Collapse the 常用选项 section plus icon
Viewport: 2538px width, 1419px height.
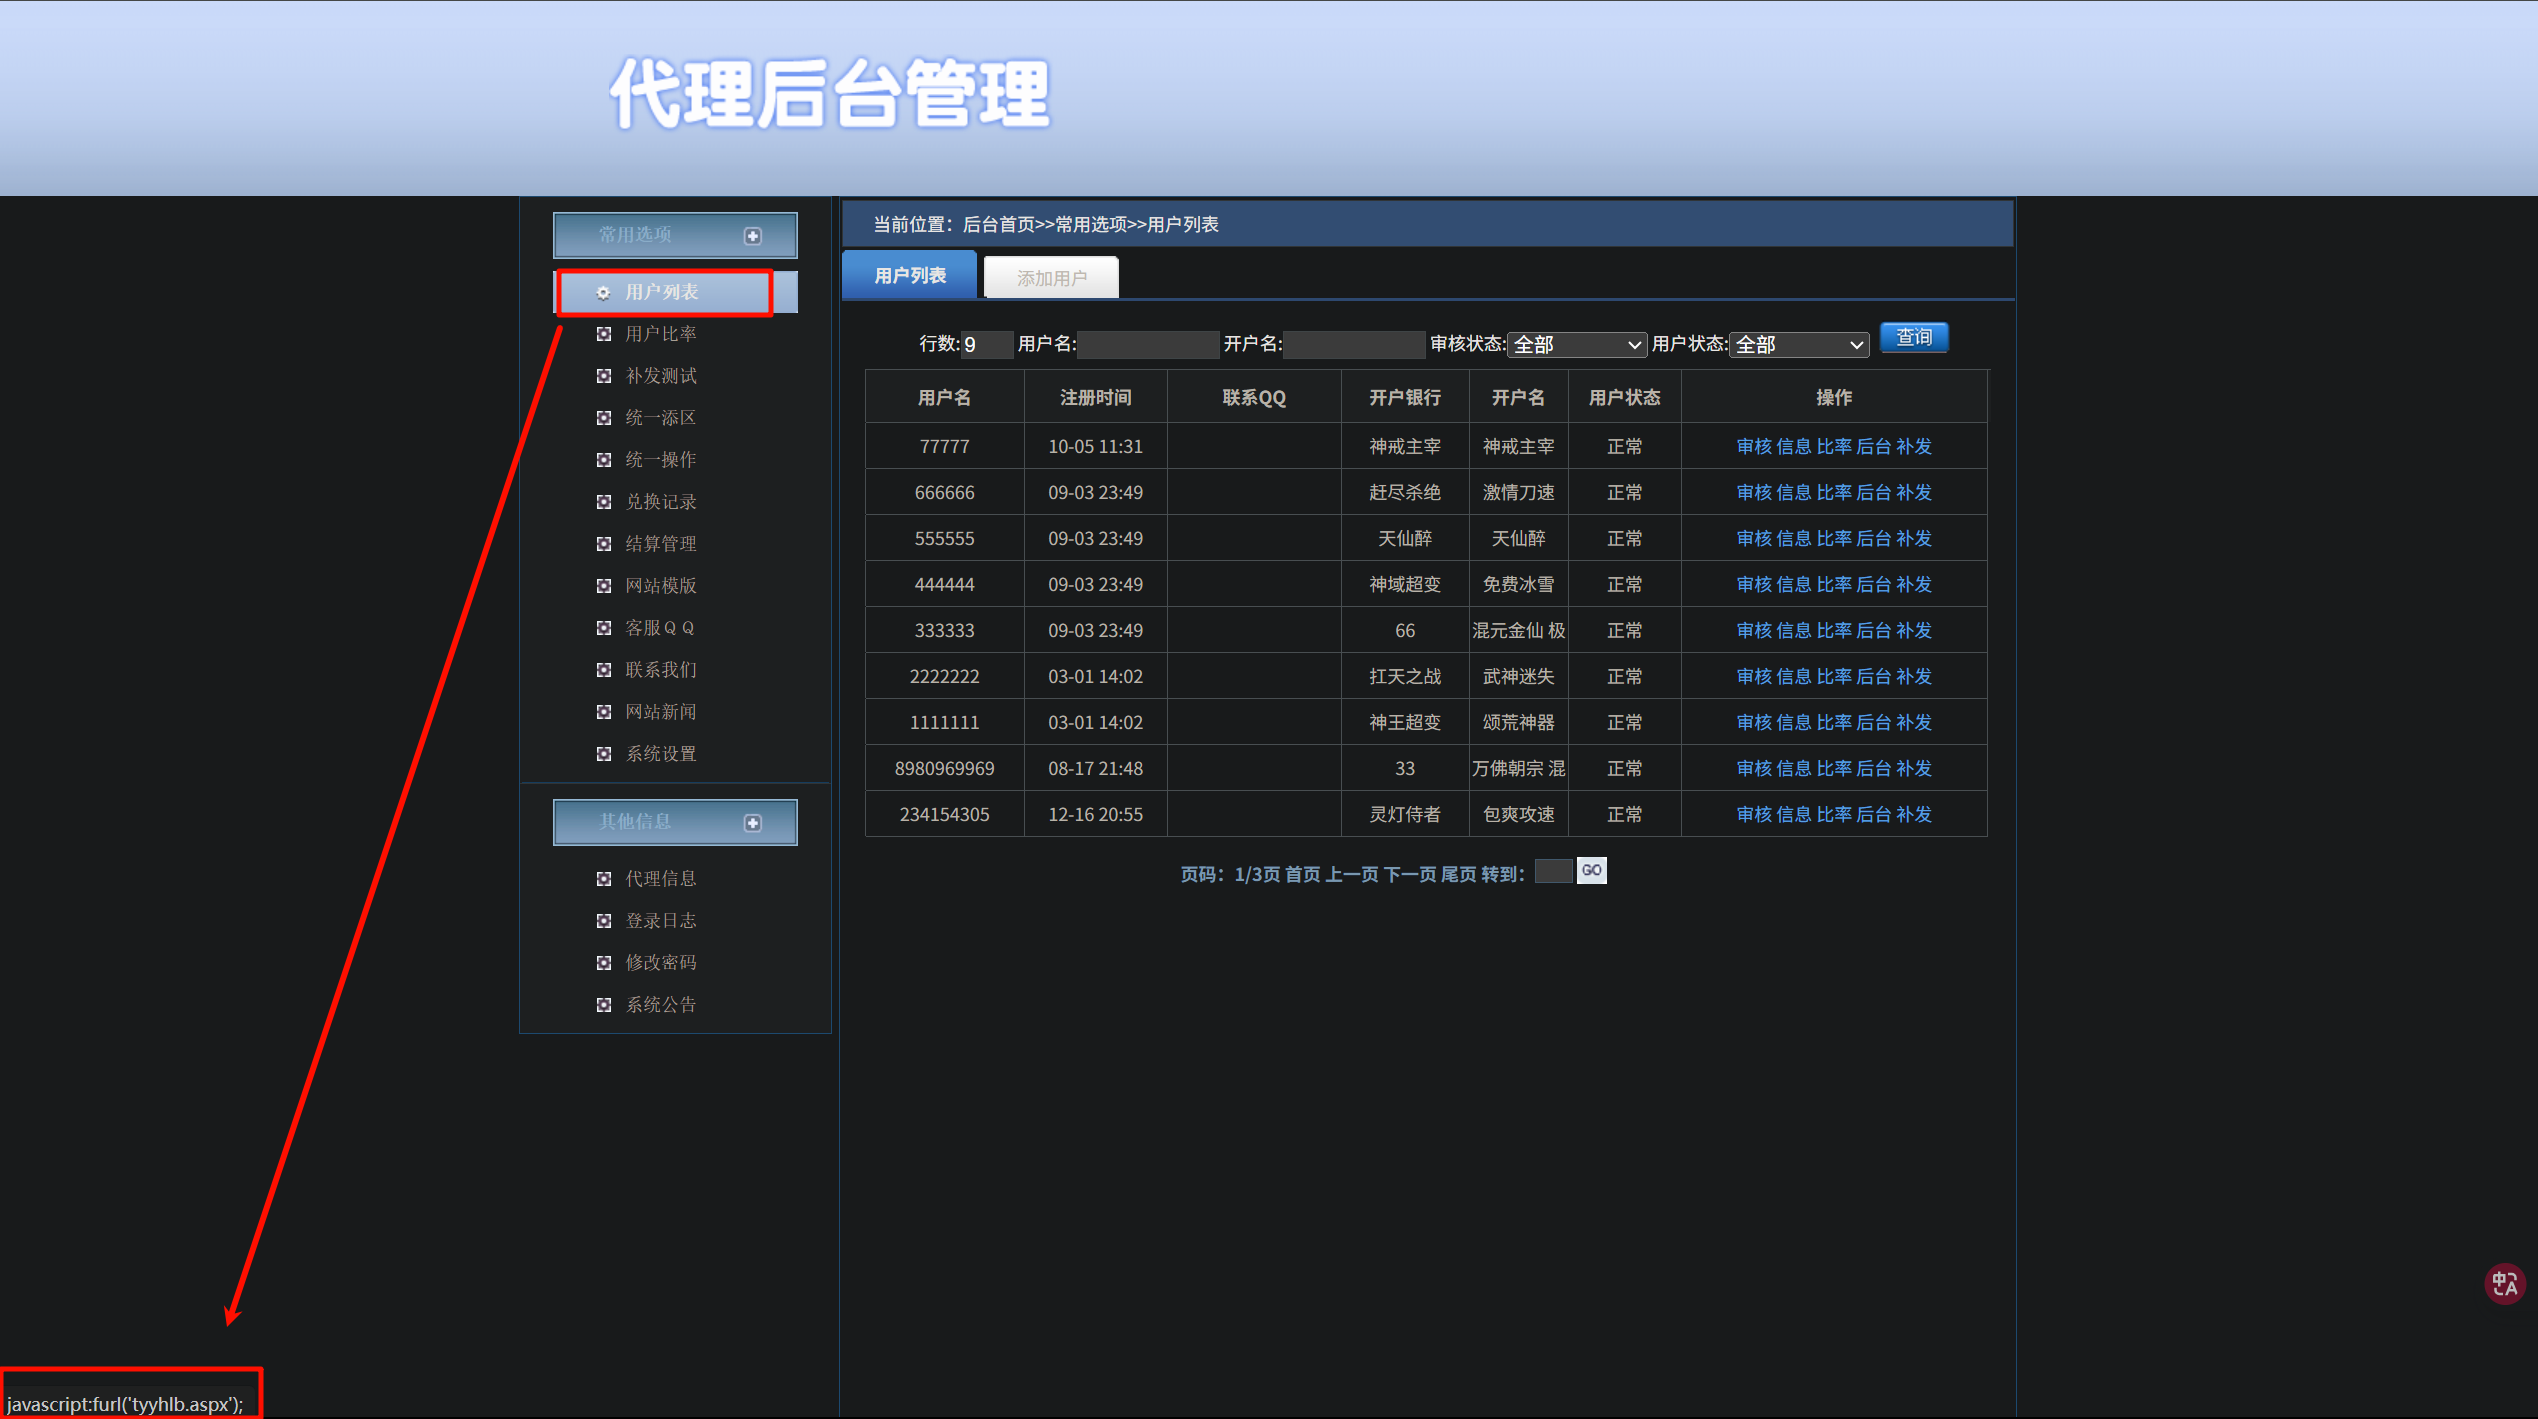pyautogui.click(x=753, y=236)
